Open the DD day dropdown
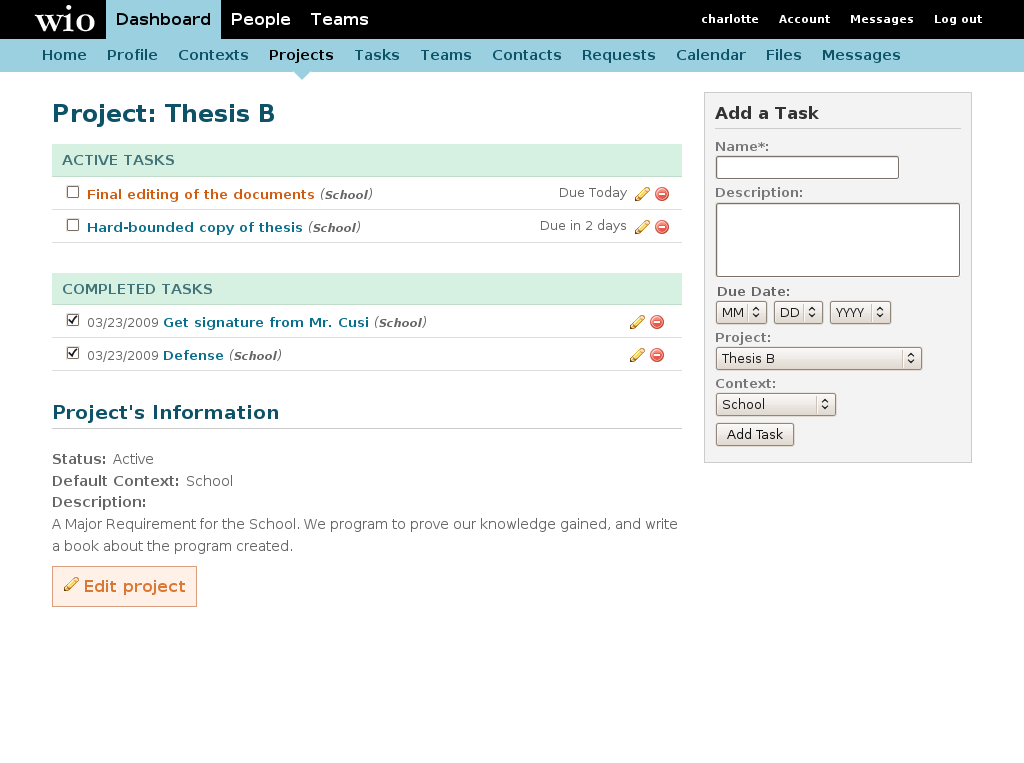The image size is (1024, 763). (798, 313)
